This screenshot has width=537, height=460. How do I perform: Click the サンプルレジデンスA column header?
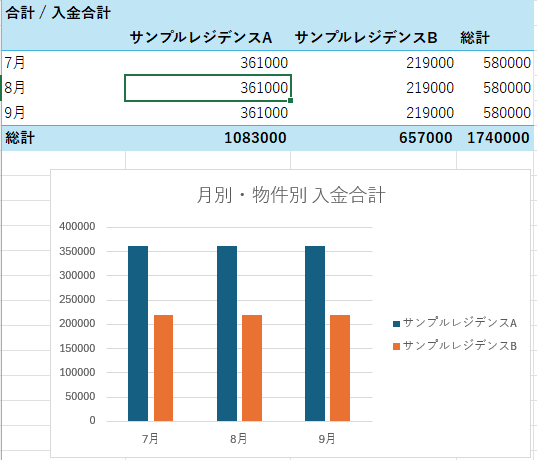point(201,38)
